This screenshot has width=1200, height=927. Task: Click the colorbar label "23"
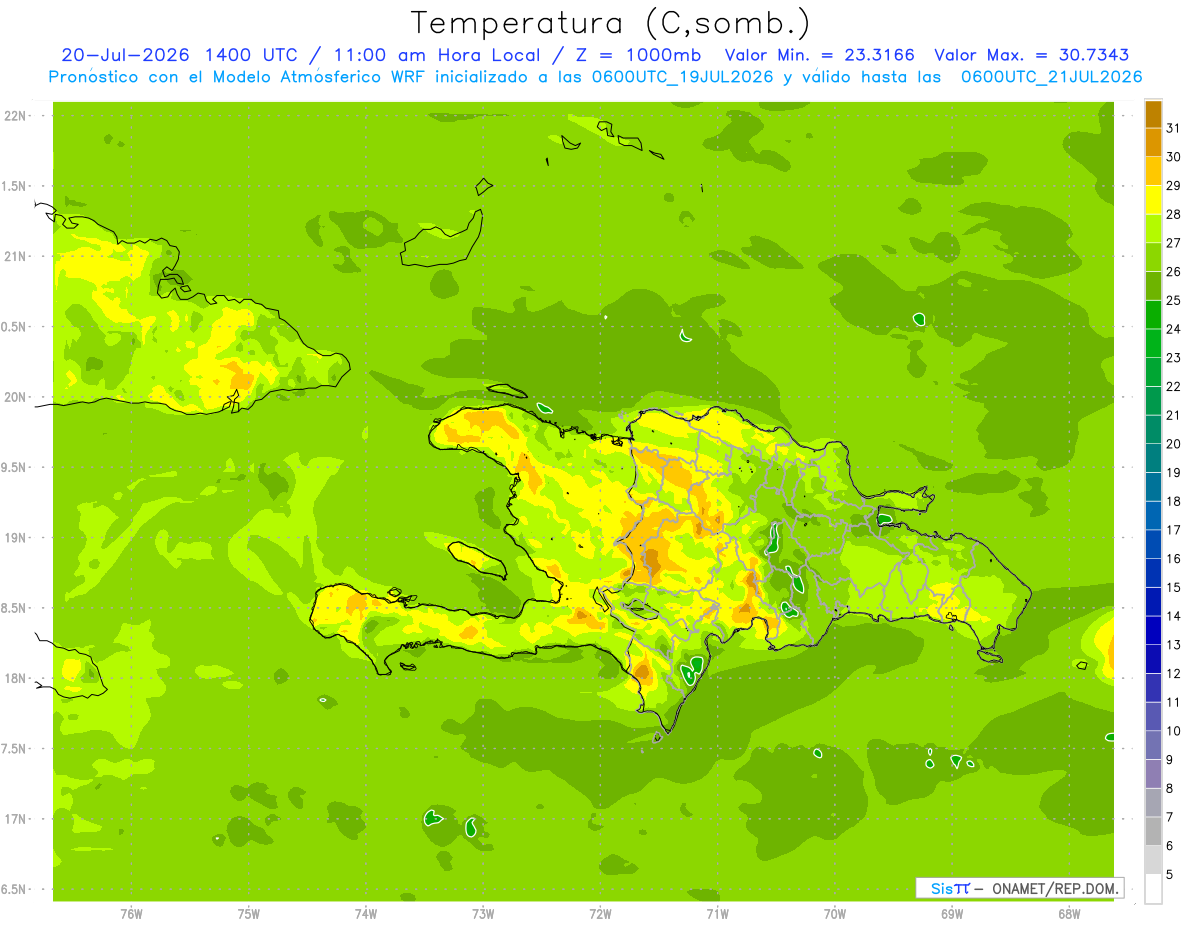point(1173,358)
